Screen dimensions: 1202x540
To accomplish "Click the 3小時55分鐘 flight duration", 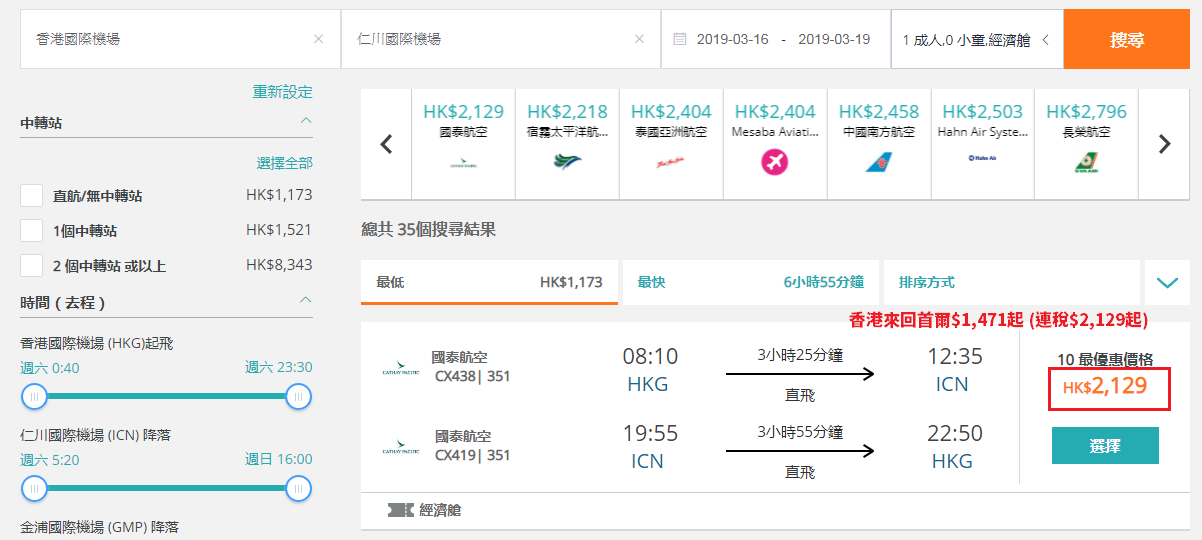I will pyautogui.click(x=800, y=432).
